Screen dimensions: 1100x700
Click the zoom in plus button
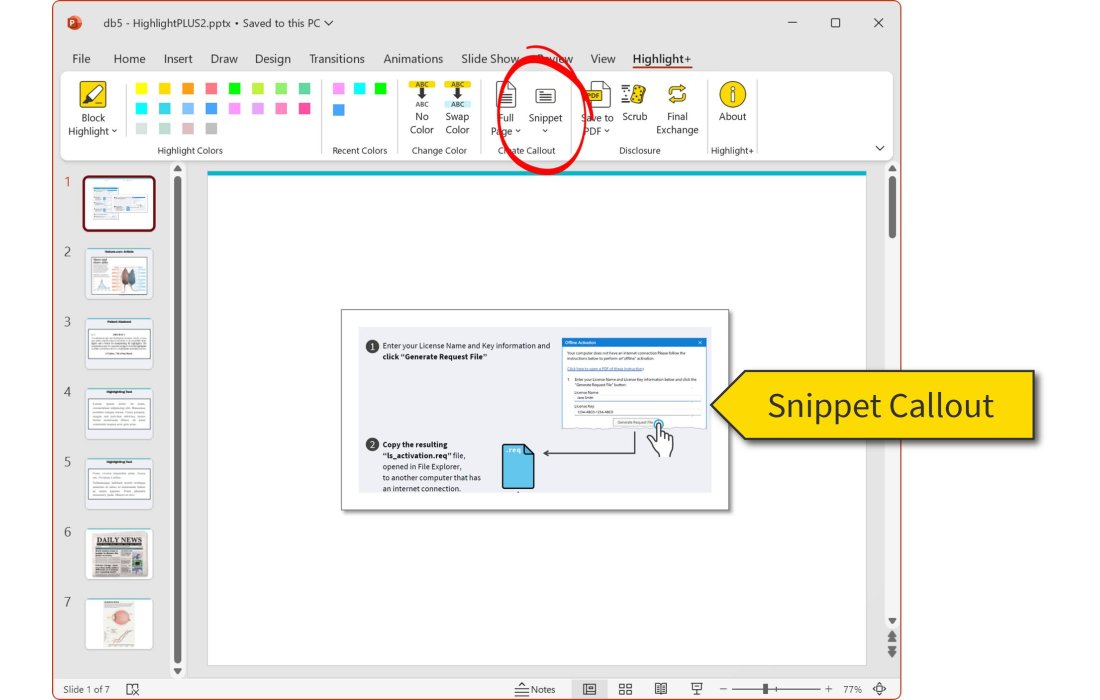829,689
